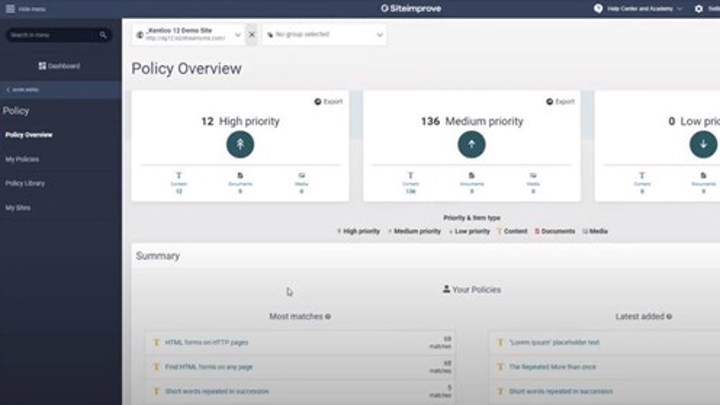The image size is (720, 405).
Task: Click the low priority down-arrow circle icon
Action: pyautogui.click(x=703, y=144)
